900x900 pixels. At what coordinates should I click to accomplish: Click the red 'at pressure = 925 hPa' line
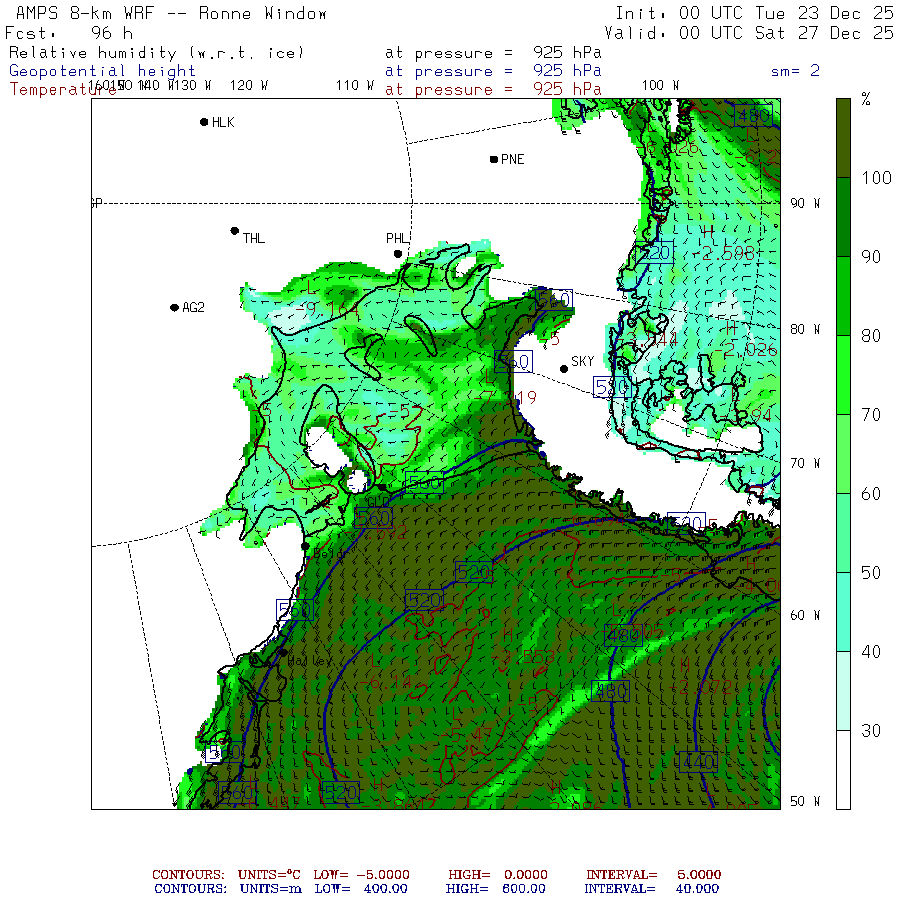click(x=493, y=90)
